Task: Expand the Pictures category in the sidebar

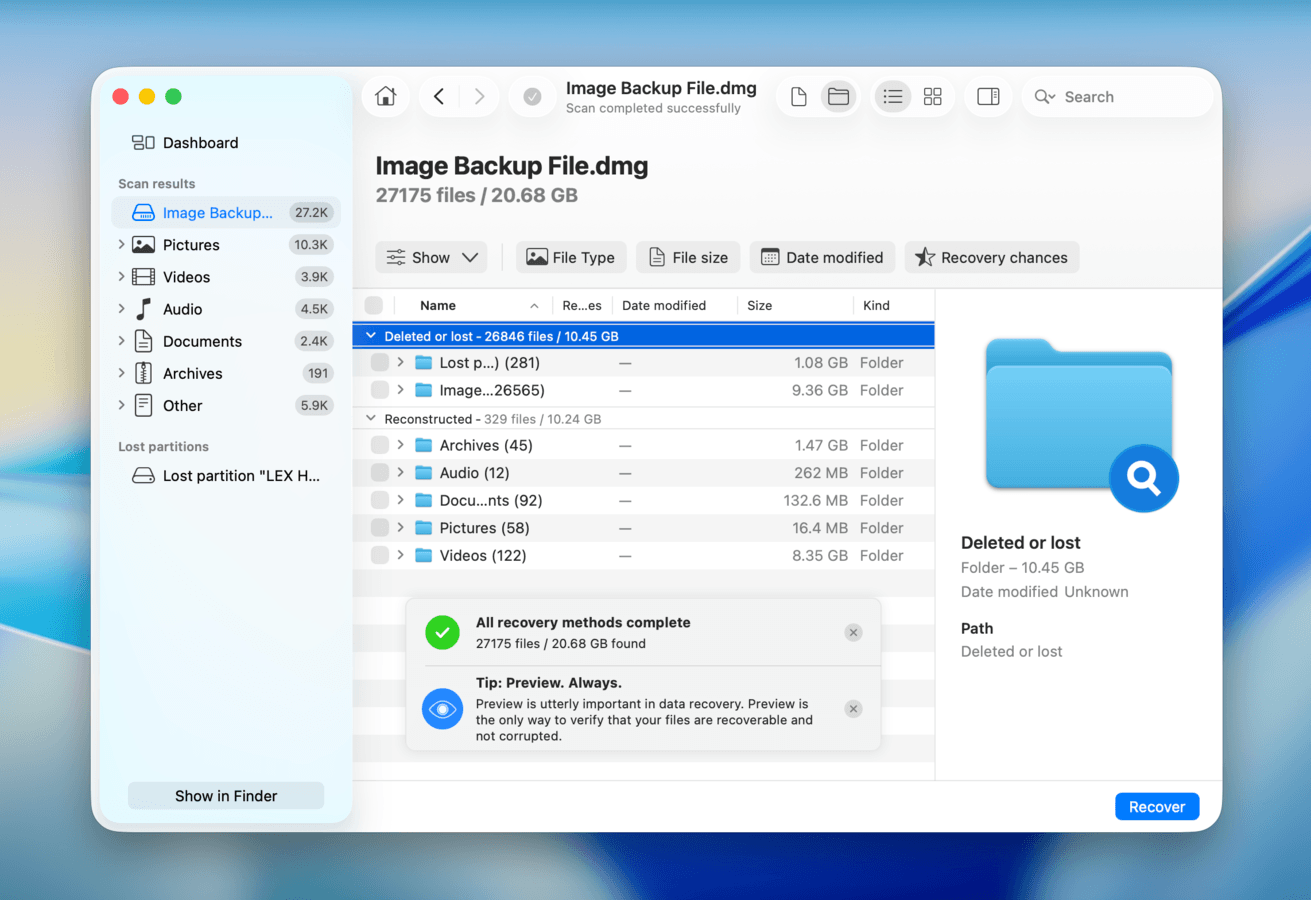Action: point(120,244)
